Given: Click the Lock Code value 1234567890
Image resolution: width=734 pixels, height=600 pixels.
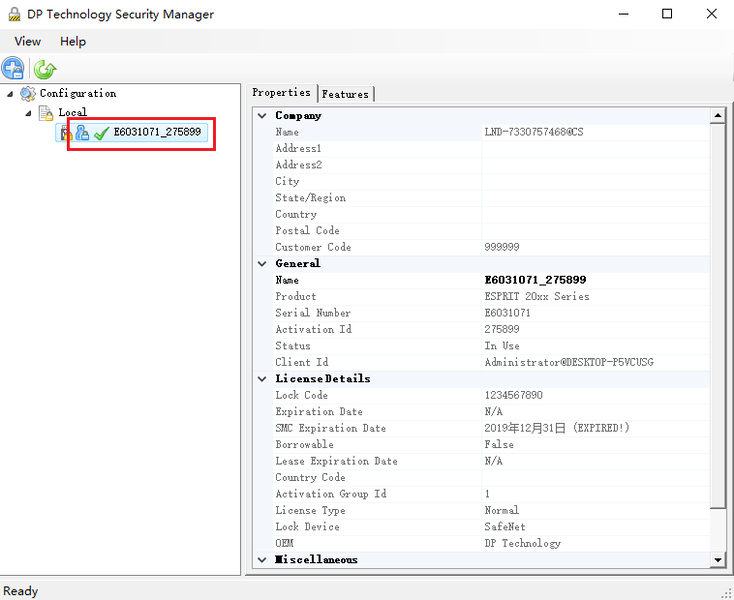Looking at the screenshot, I should tap(514, 395).
